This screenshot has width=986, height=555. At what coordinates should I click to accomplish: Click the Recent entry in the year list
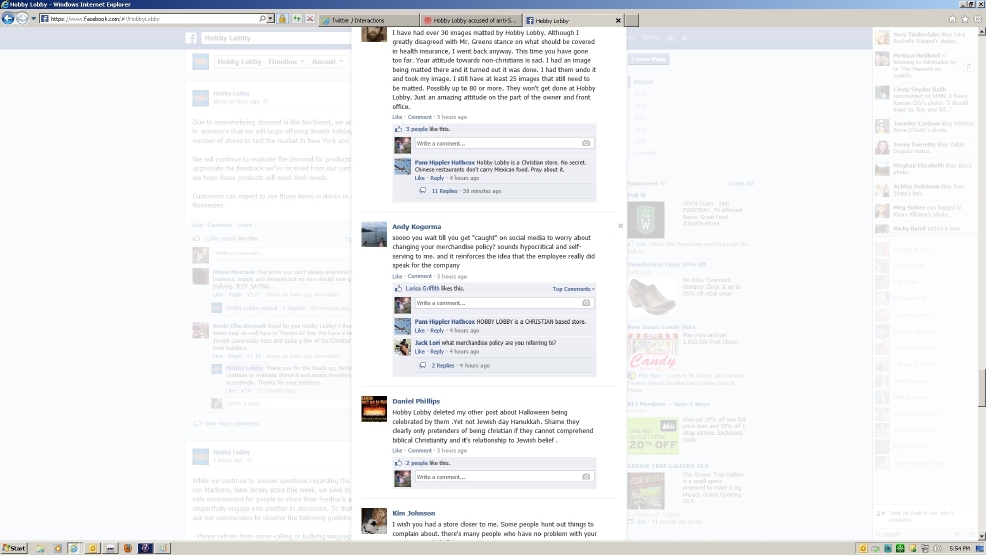(x=643, y=82)
